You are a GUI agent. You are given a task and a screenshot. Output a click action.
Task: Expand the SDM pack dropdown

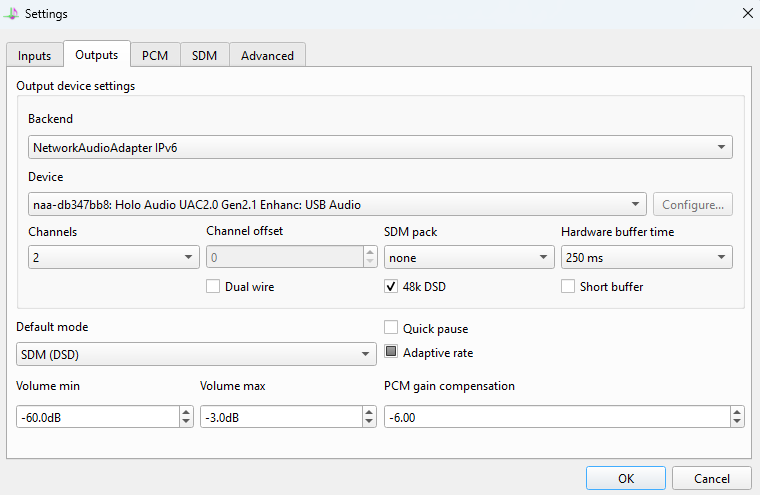coord(469,257)
